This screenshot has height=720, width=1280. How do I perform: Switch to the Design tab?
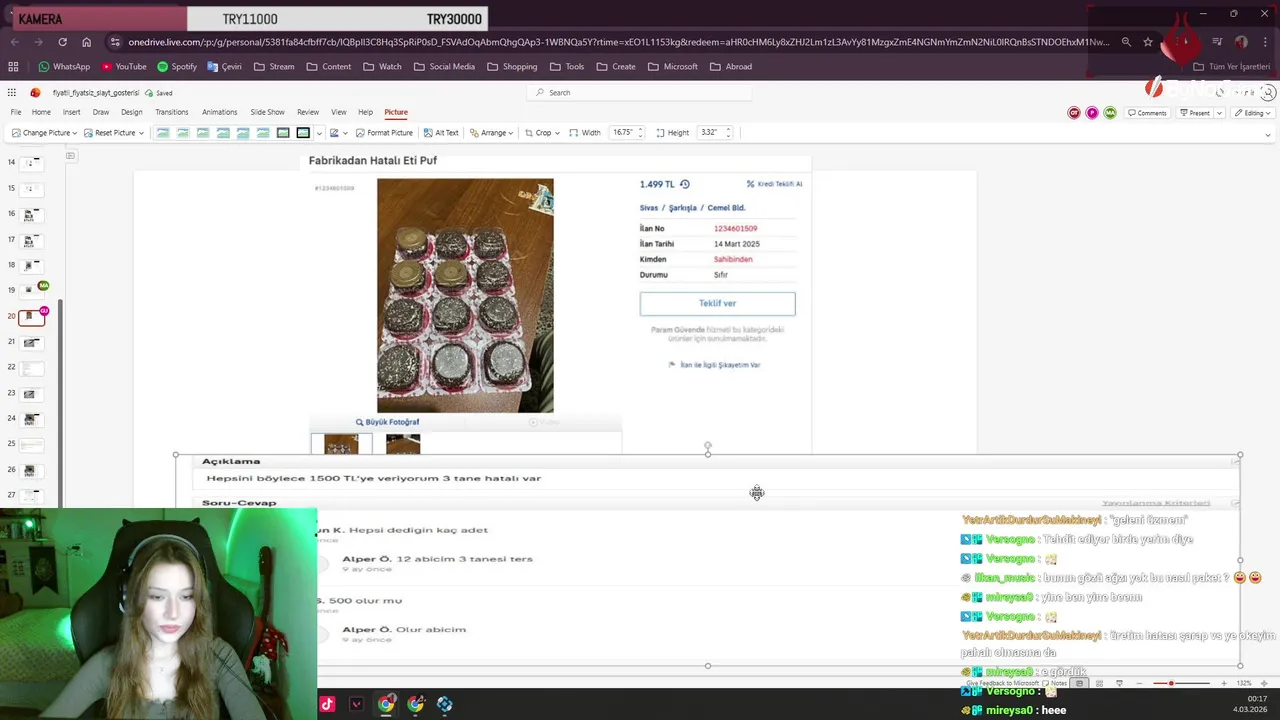click(131, 112)
